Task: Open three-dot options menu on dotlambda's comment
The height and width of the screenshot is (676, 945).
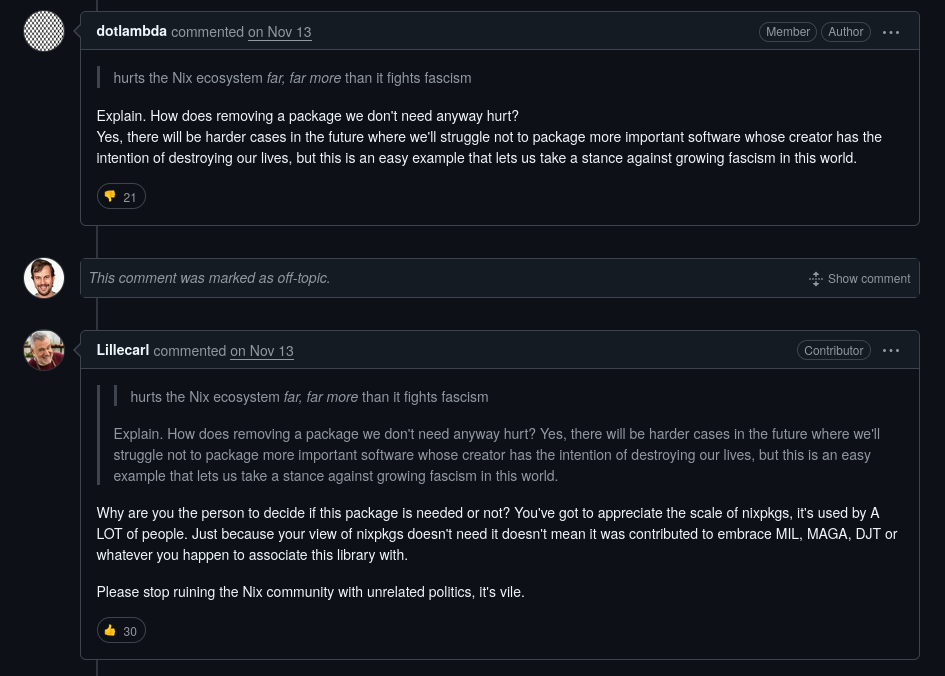Action: tap(891, 33)
